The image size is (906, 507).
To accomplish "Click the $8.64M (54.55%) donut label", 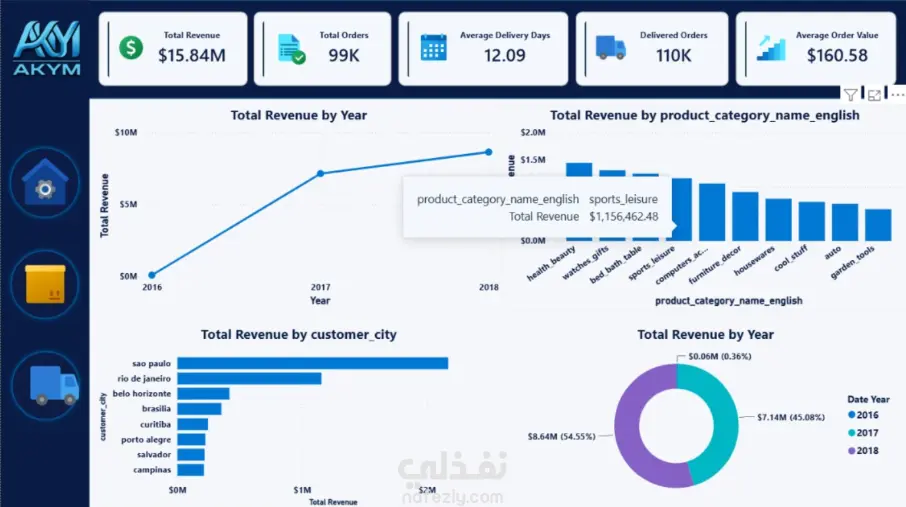I will pyautogui.click(x=562, y=436).
